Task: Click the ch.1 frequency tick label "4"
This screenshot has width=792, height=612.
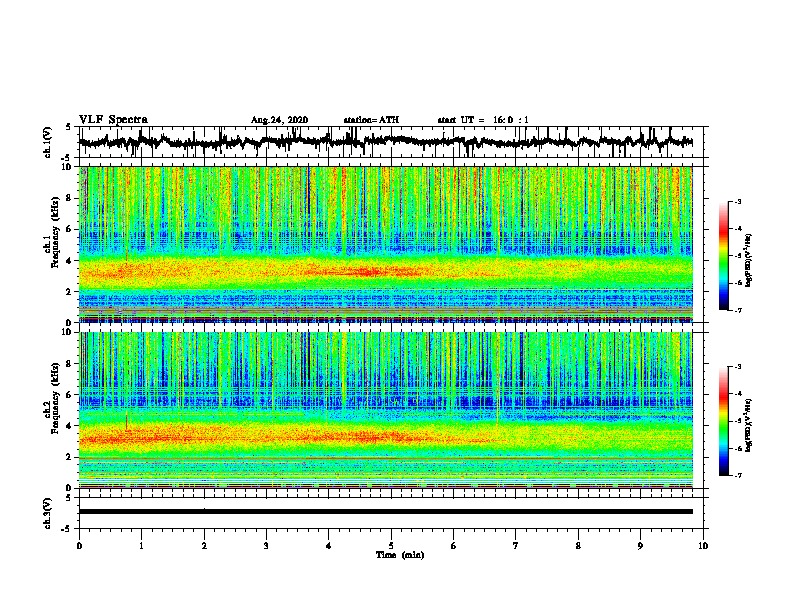Action: pos(69,261)
